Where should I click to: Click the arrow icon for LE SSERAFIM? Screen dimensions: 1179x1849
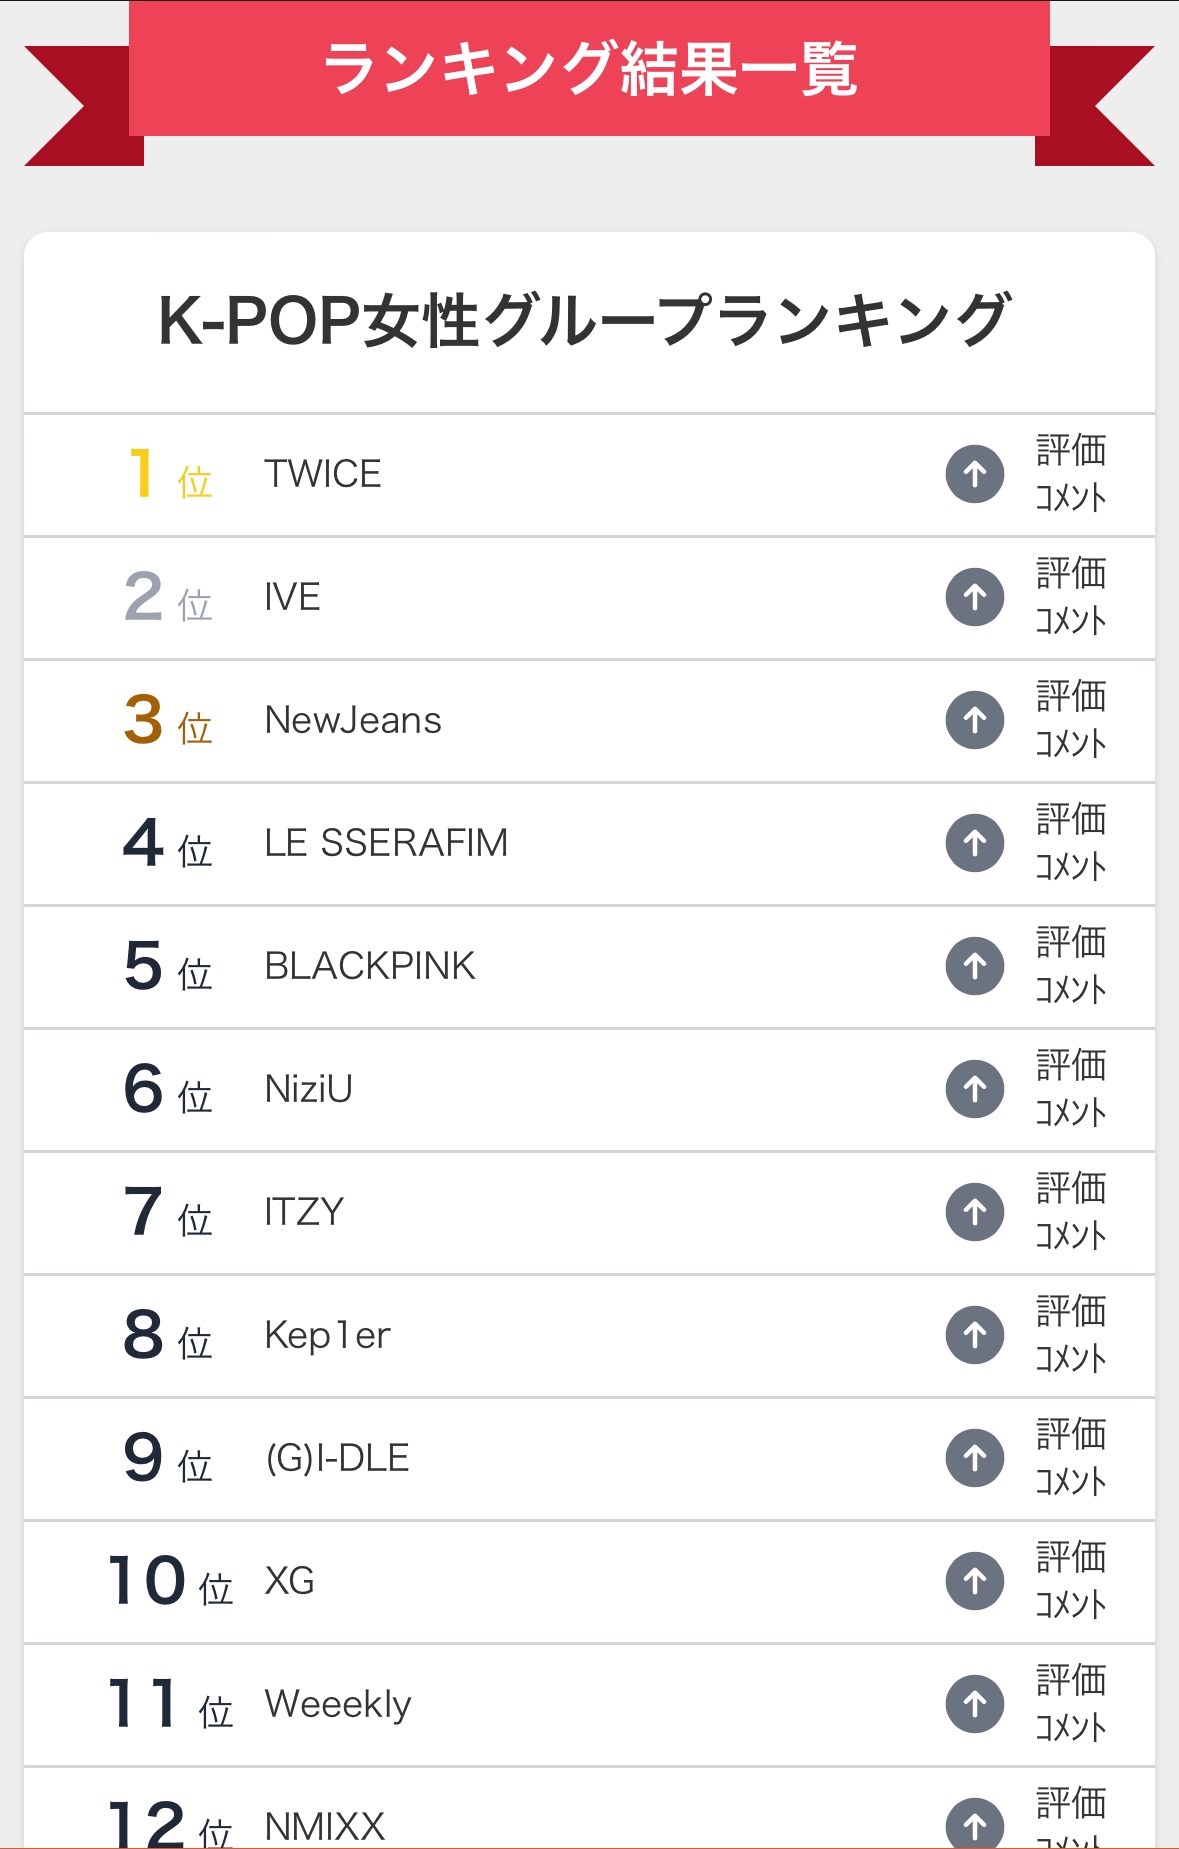point(975,843)
